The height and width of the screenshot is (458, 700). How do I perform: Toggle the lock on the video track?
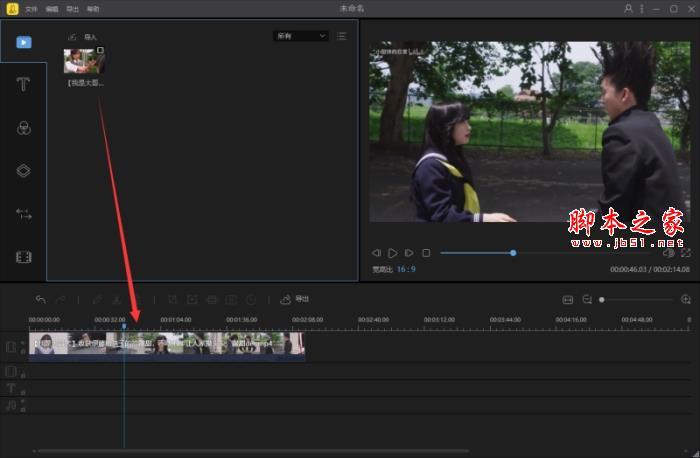point(23,342)
